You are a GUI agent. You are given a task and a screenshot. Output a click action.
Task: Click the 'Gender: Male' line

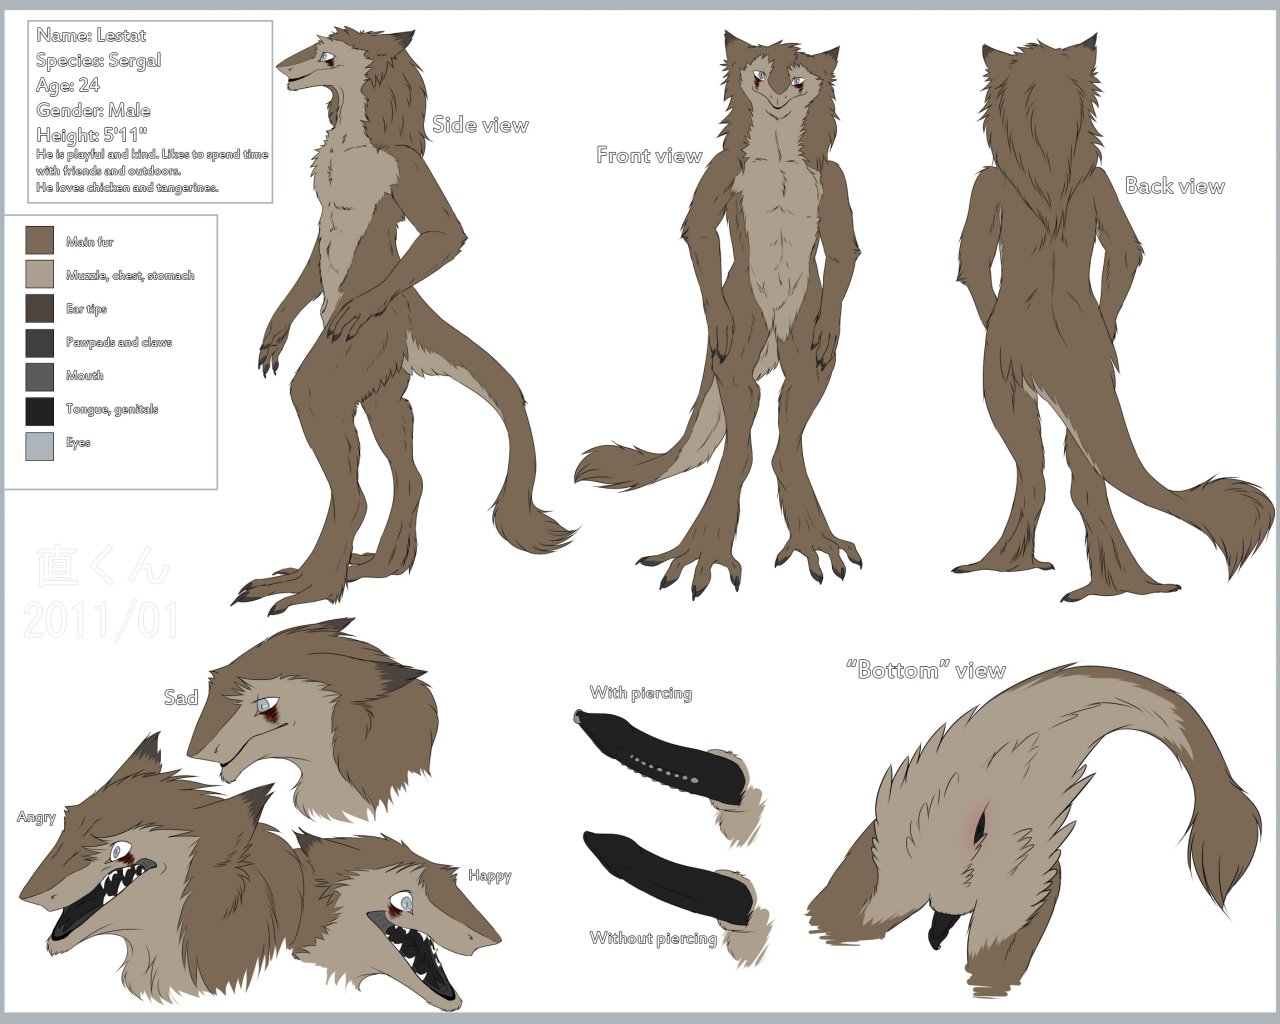point(93,110)
